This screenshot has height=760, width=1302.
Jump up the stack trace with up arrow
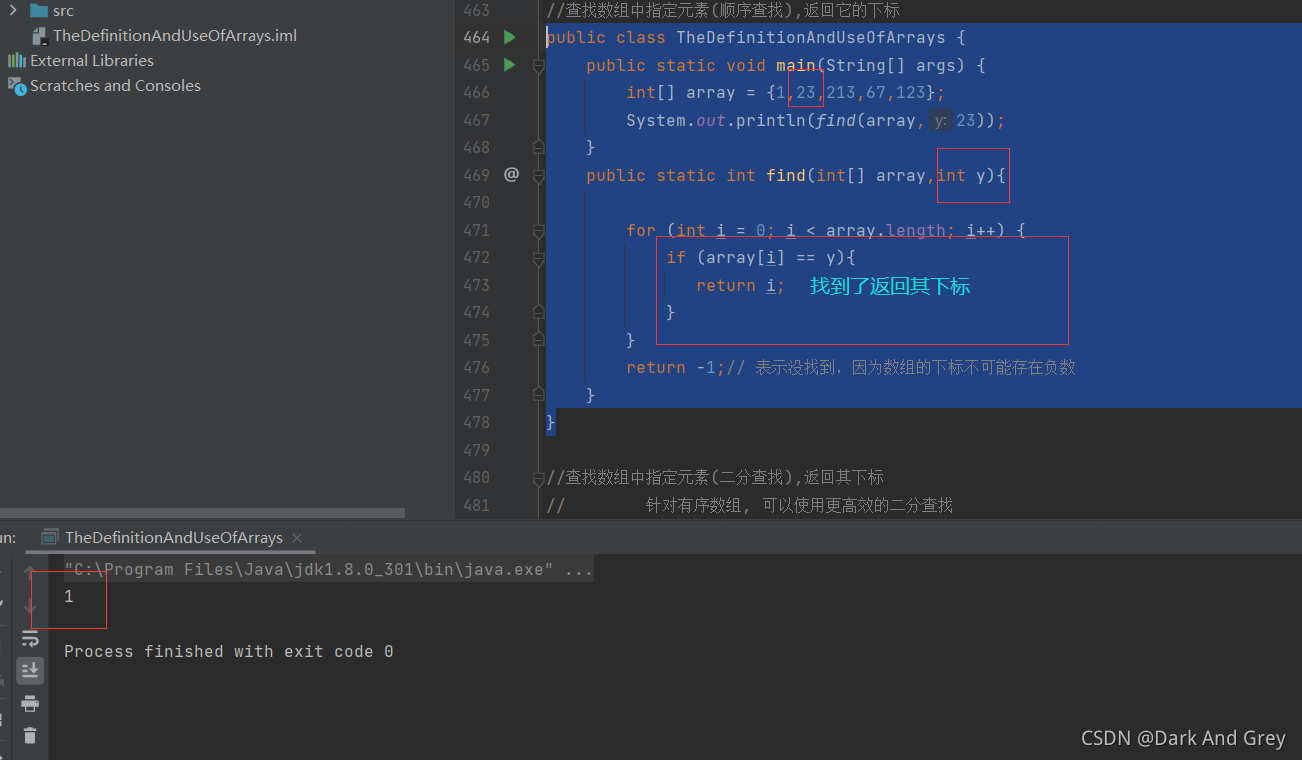tap(30, 571)
